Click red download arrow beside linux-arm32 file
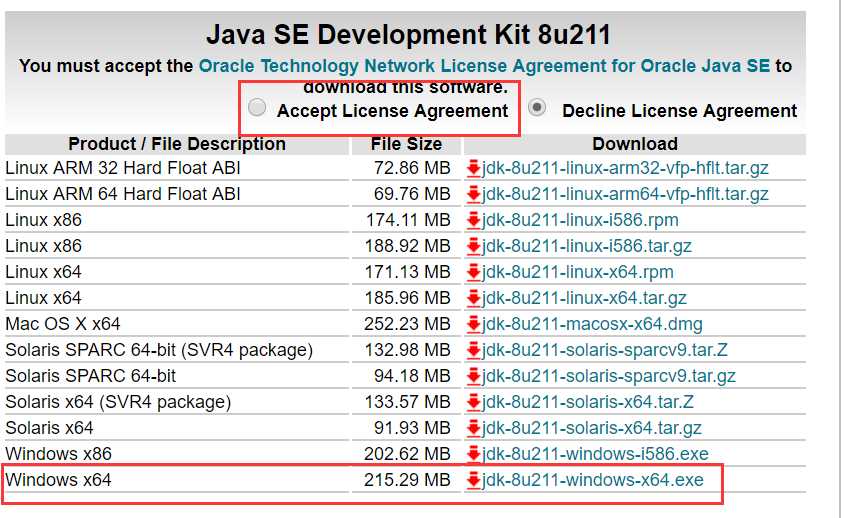 tap(473, 168)
